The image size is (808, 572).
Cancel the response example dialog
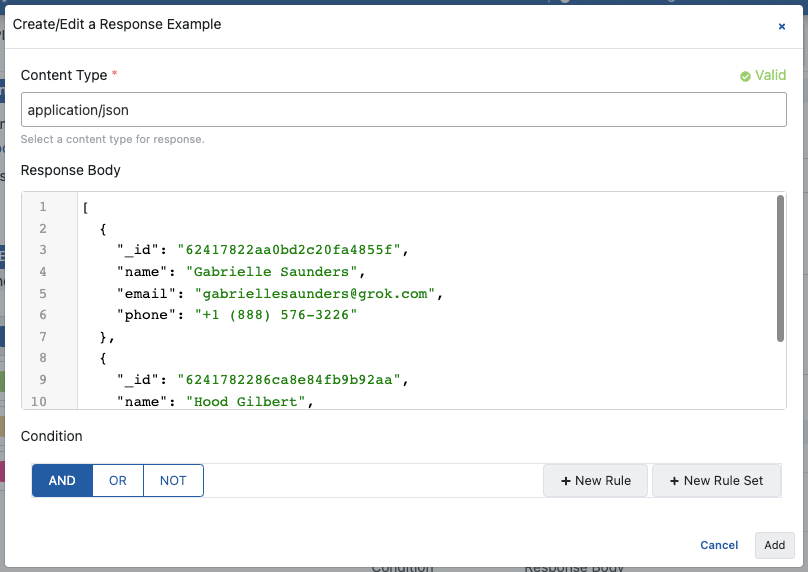coord(719,545)
